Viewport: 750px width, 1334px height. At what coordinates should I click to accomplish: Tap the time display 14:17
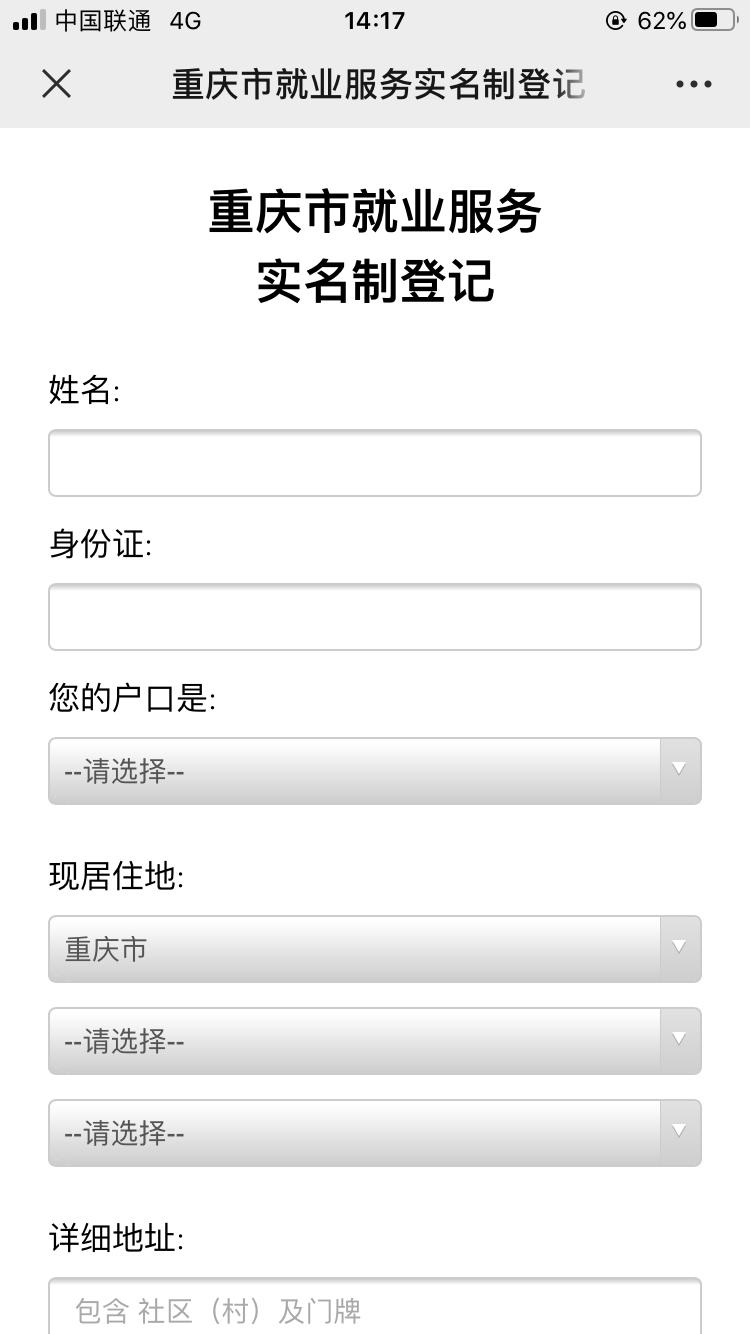click(x=375, y=20)
